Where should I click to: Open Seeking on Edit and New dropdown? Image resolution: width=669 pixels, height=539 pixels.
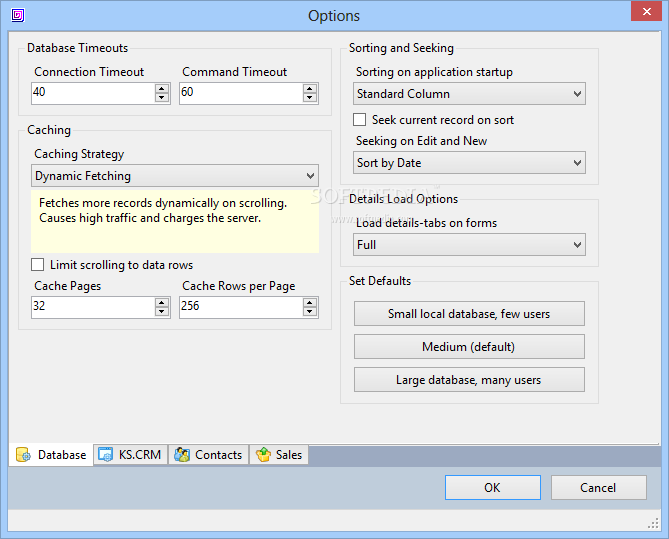click(469, 163)
